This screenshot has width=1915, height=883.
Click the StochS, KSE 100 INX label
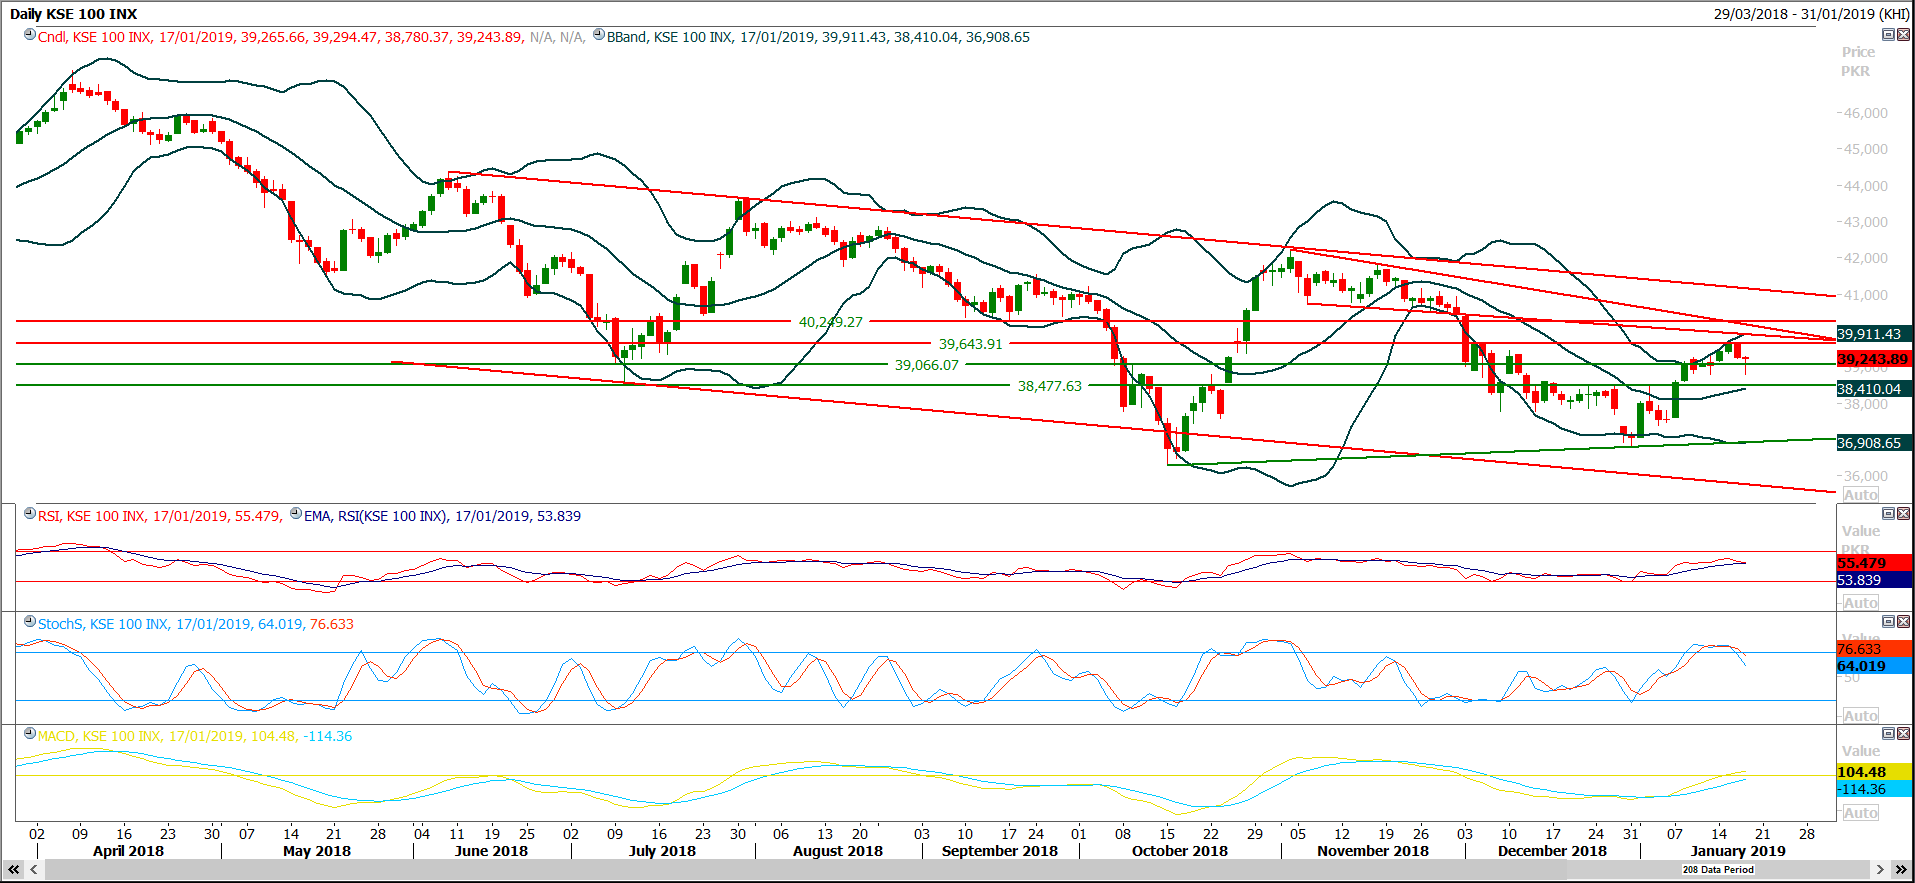click(x=103, y=624)
